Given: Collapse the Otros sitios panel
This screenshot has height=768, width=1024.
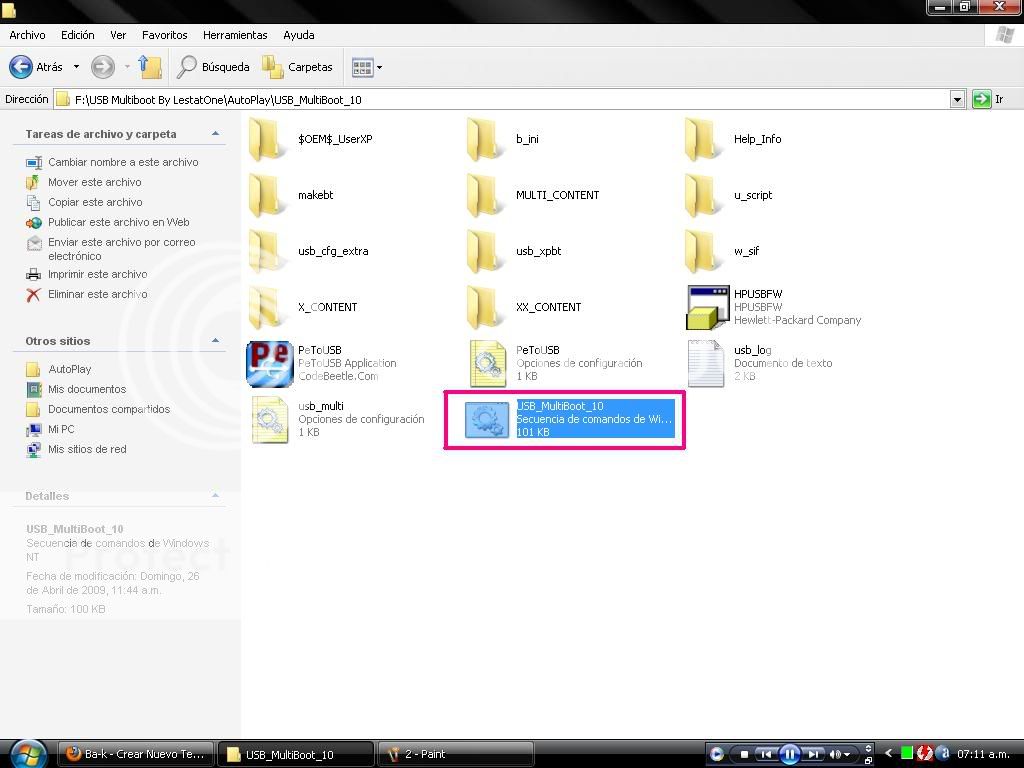Looking at the screenshot, I should [216, 340].
